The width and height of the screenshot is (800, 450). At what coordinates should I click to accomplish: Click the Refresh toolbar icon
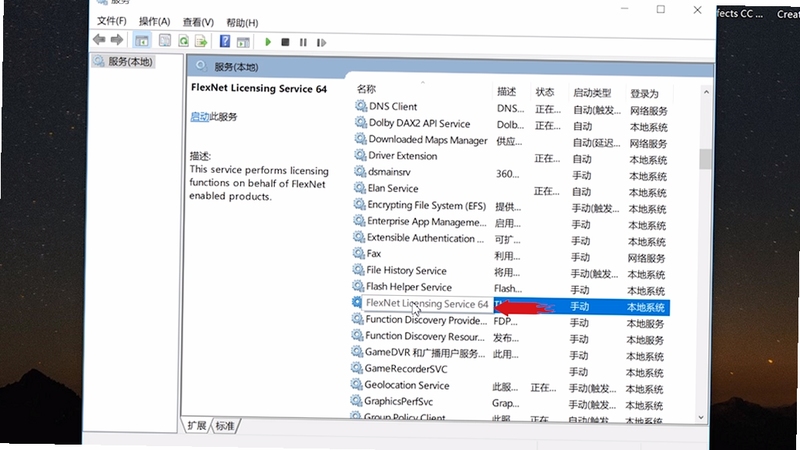(x=183, y=41)
